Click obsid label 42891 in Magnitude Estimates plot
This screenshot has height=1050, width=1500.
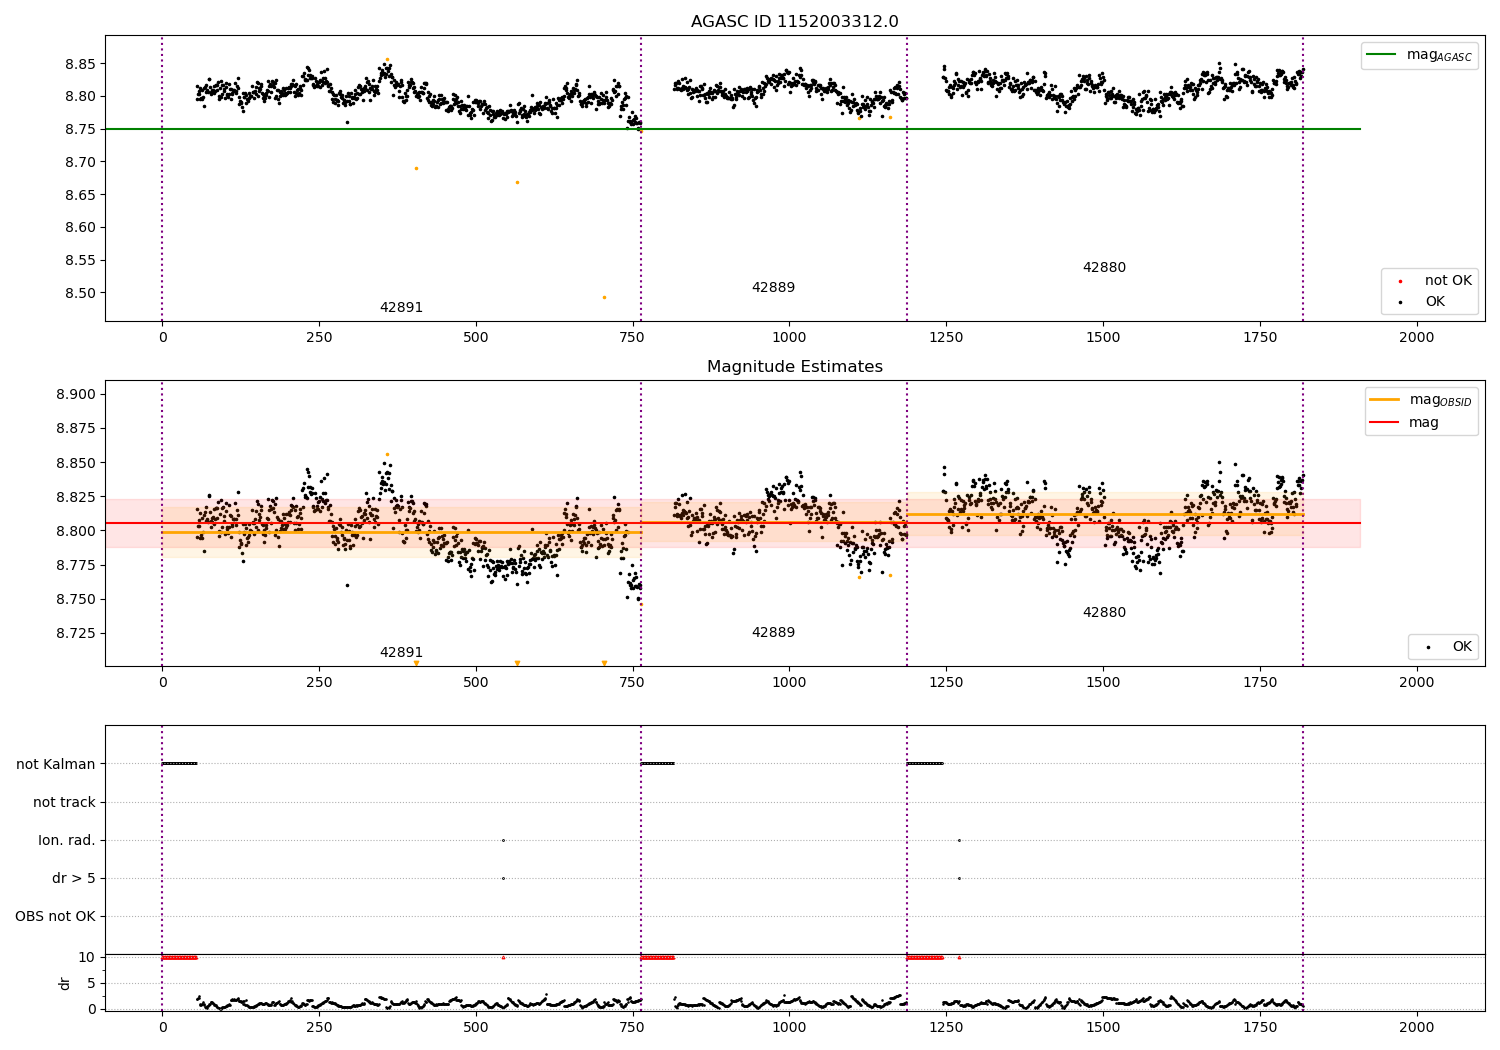(x=401, y=653)
